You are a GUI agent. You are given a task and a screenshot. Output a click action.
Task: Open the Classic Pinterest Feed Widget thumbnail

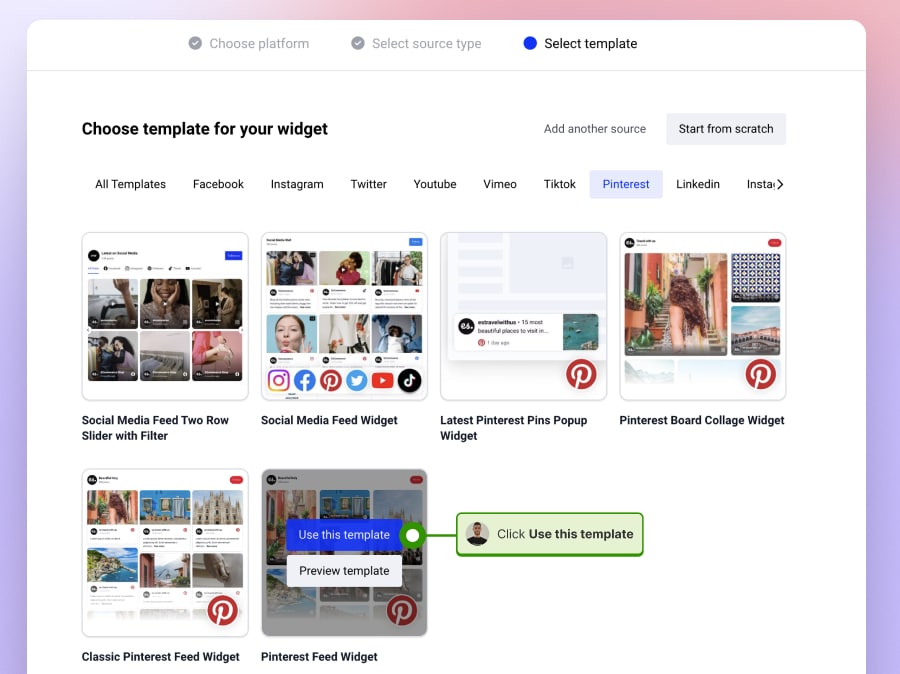(165, 553)
